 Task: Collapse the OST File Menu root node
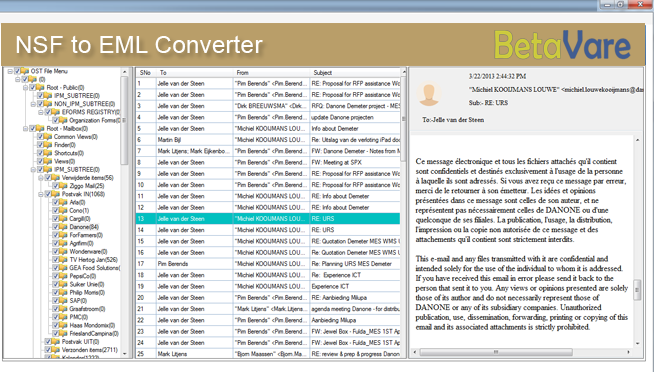10,71
